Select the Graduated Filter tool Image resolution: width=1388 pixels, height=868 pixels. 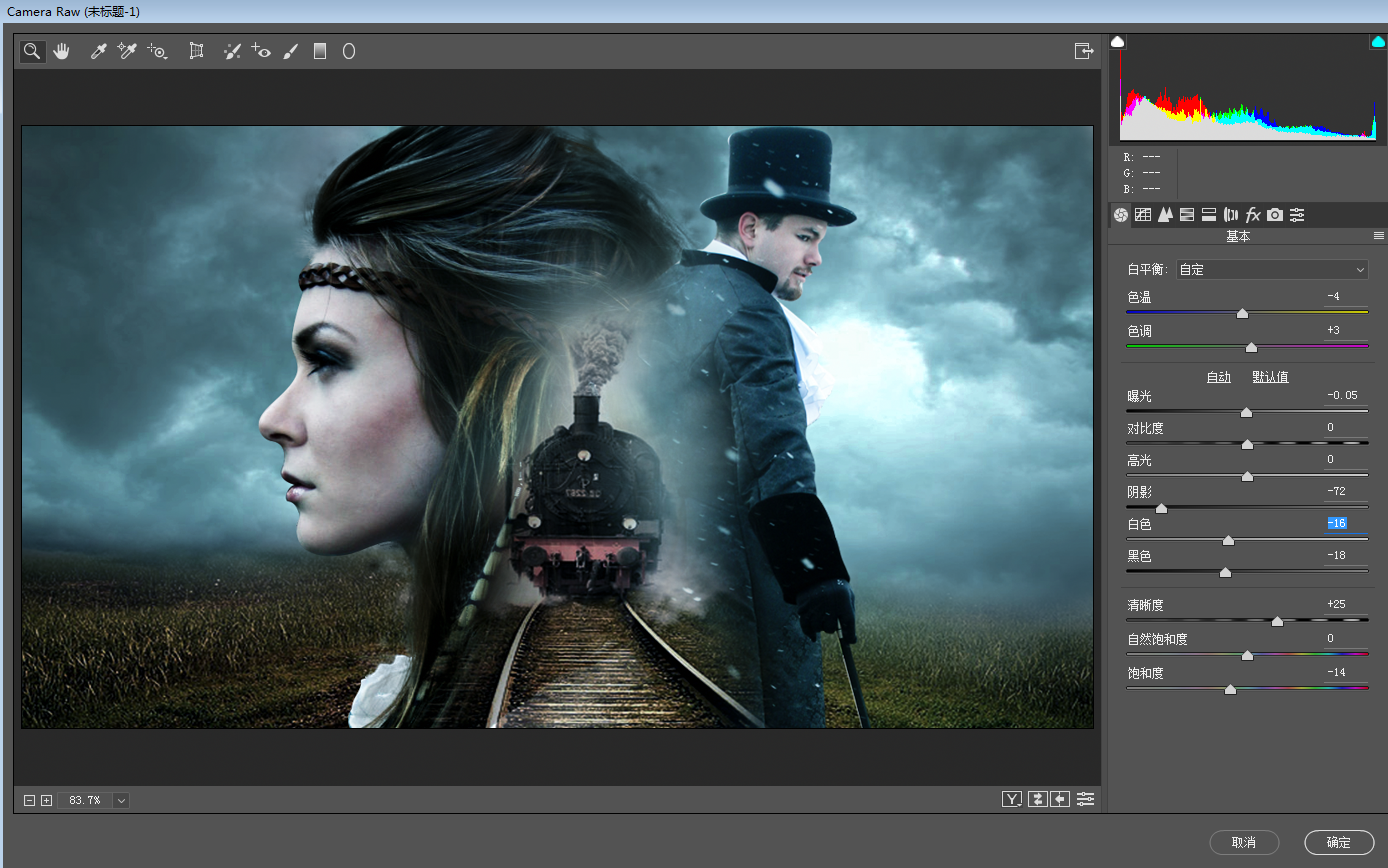pos(320,51)
